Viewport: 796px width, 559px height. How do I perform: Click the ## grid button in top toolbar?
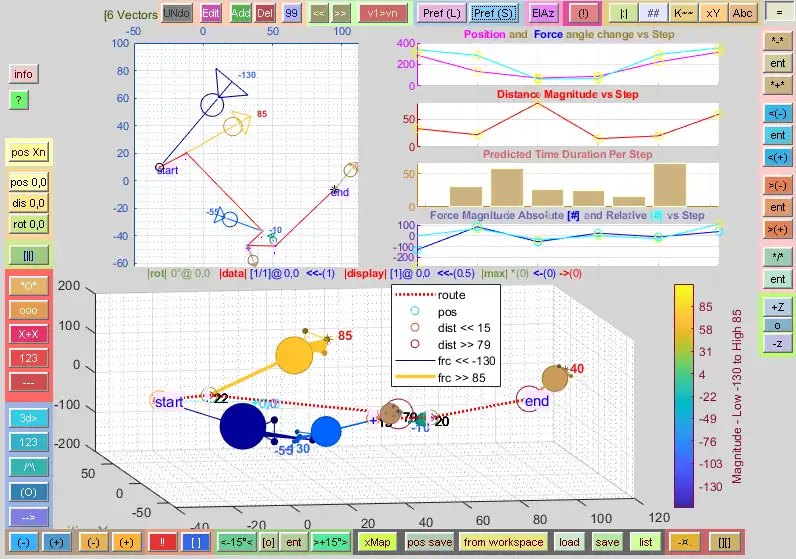pos(653,14)
